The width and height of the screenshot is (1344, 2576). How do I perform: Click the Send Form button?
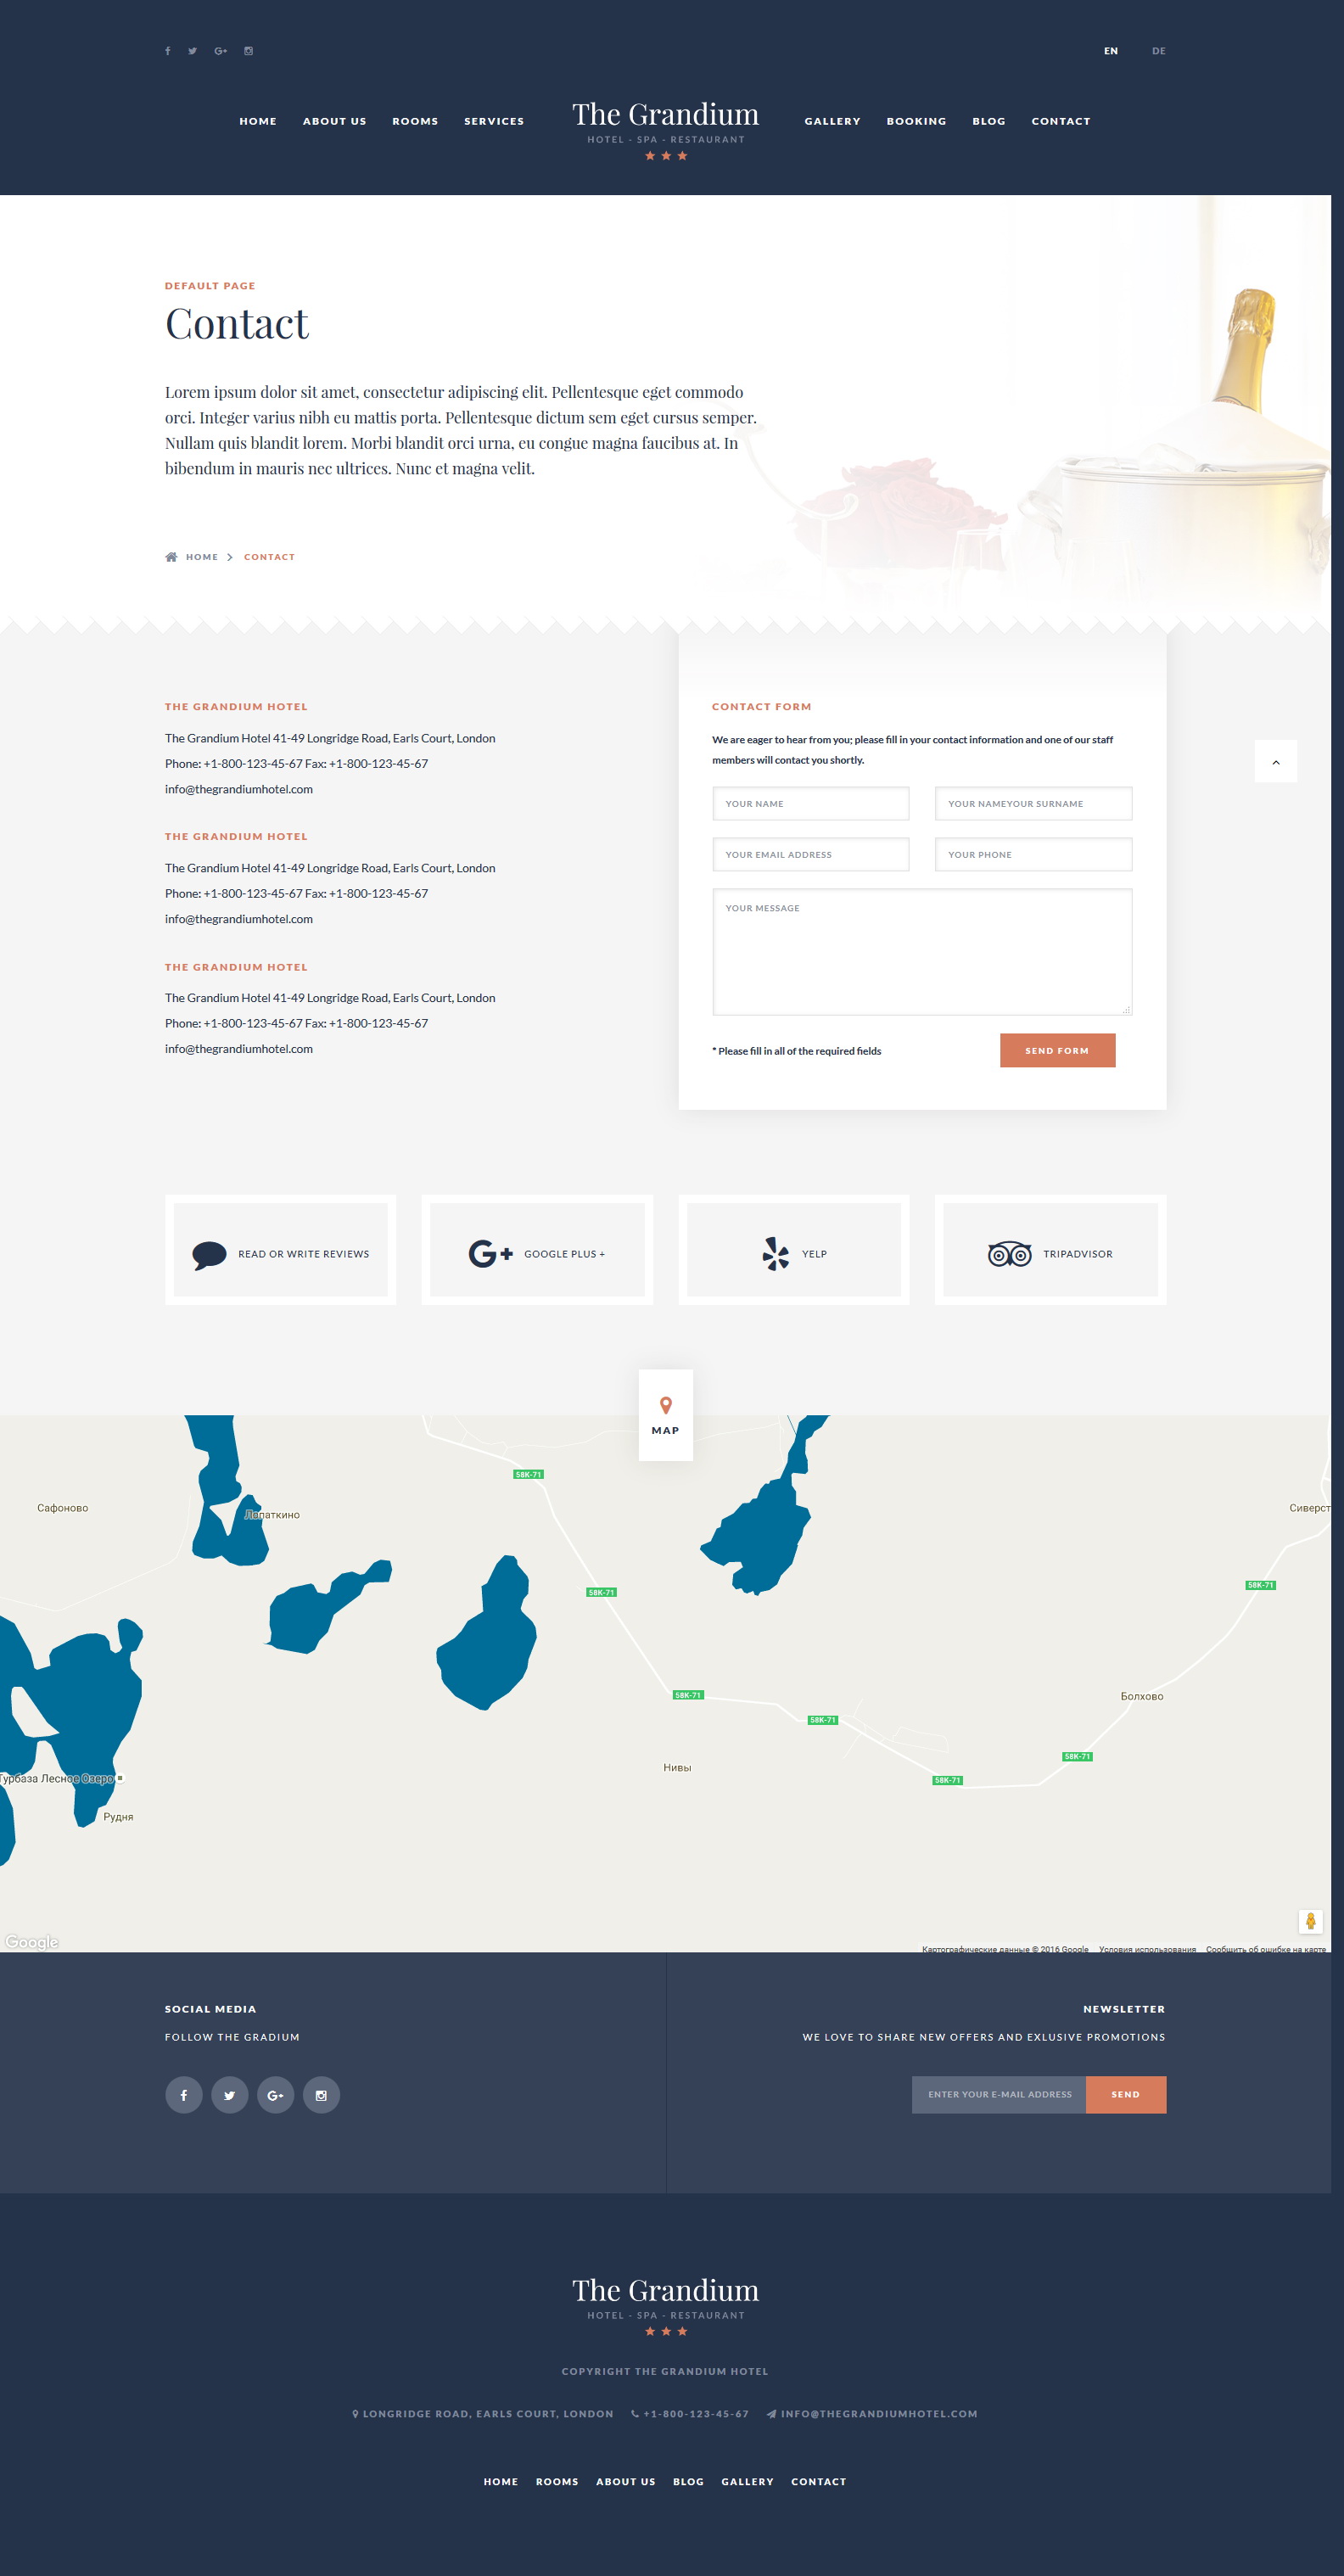point(1057,1051)
